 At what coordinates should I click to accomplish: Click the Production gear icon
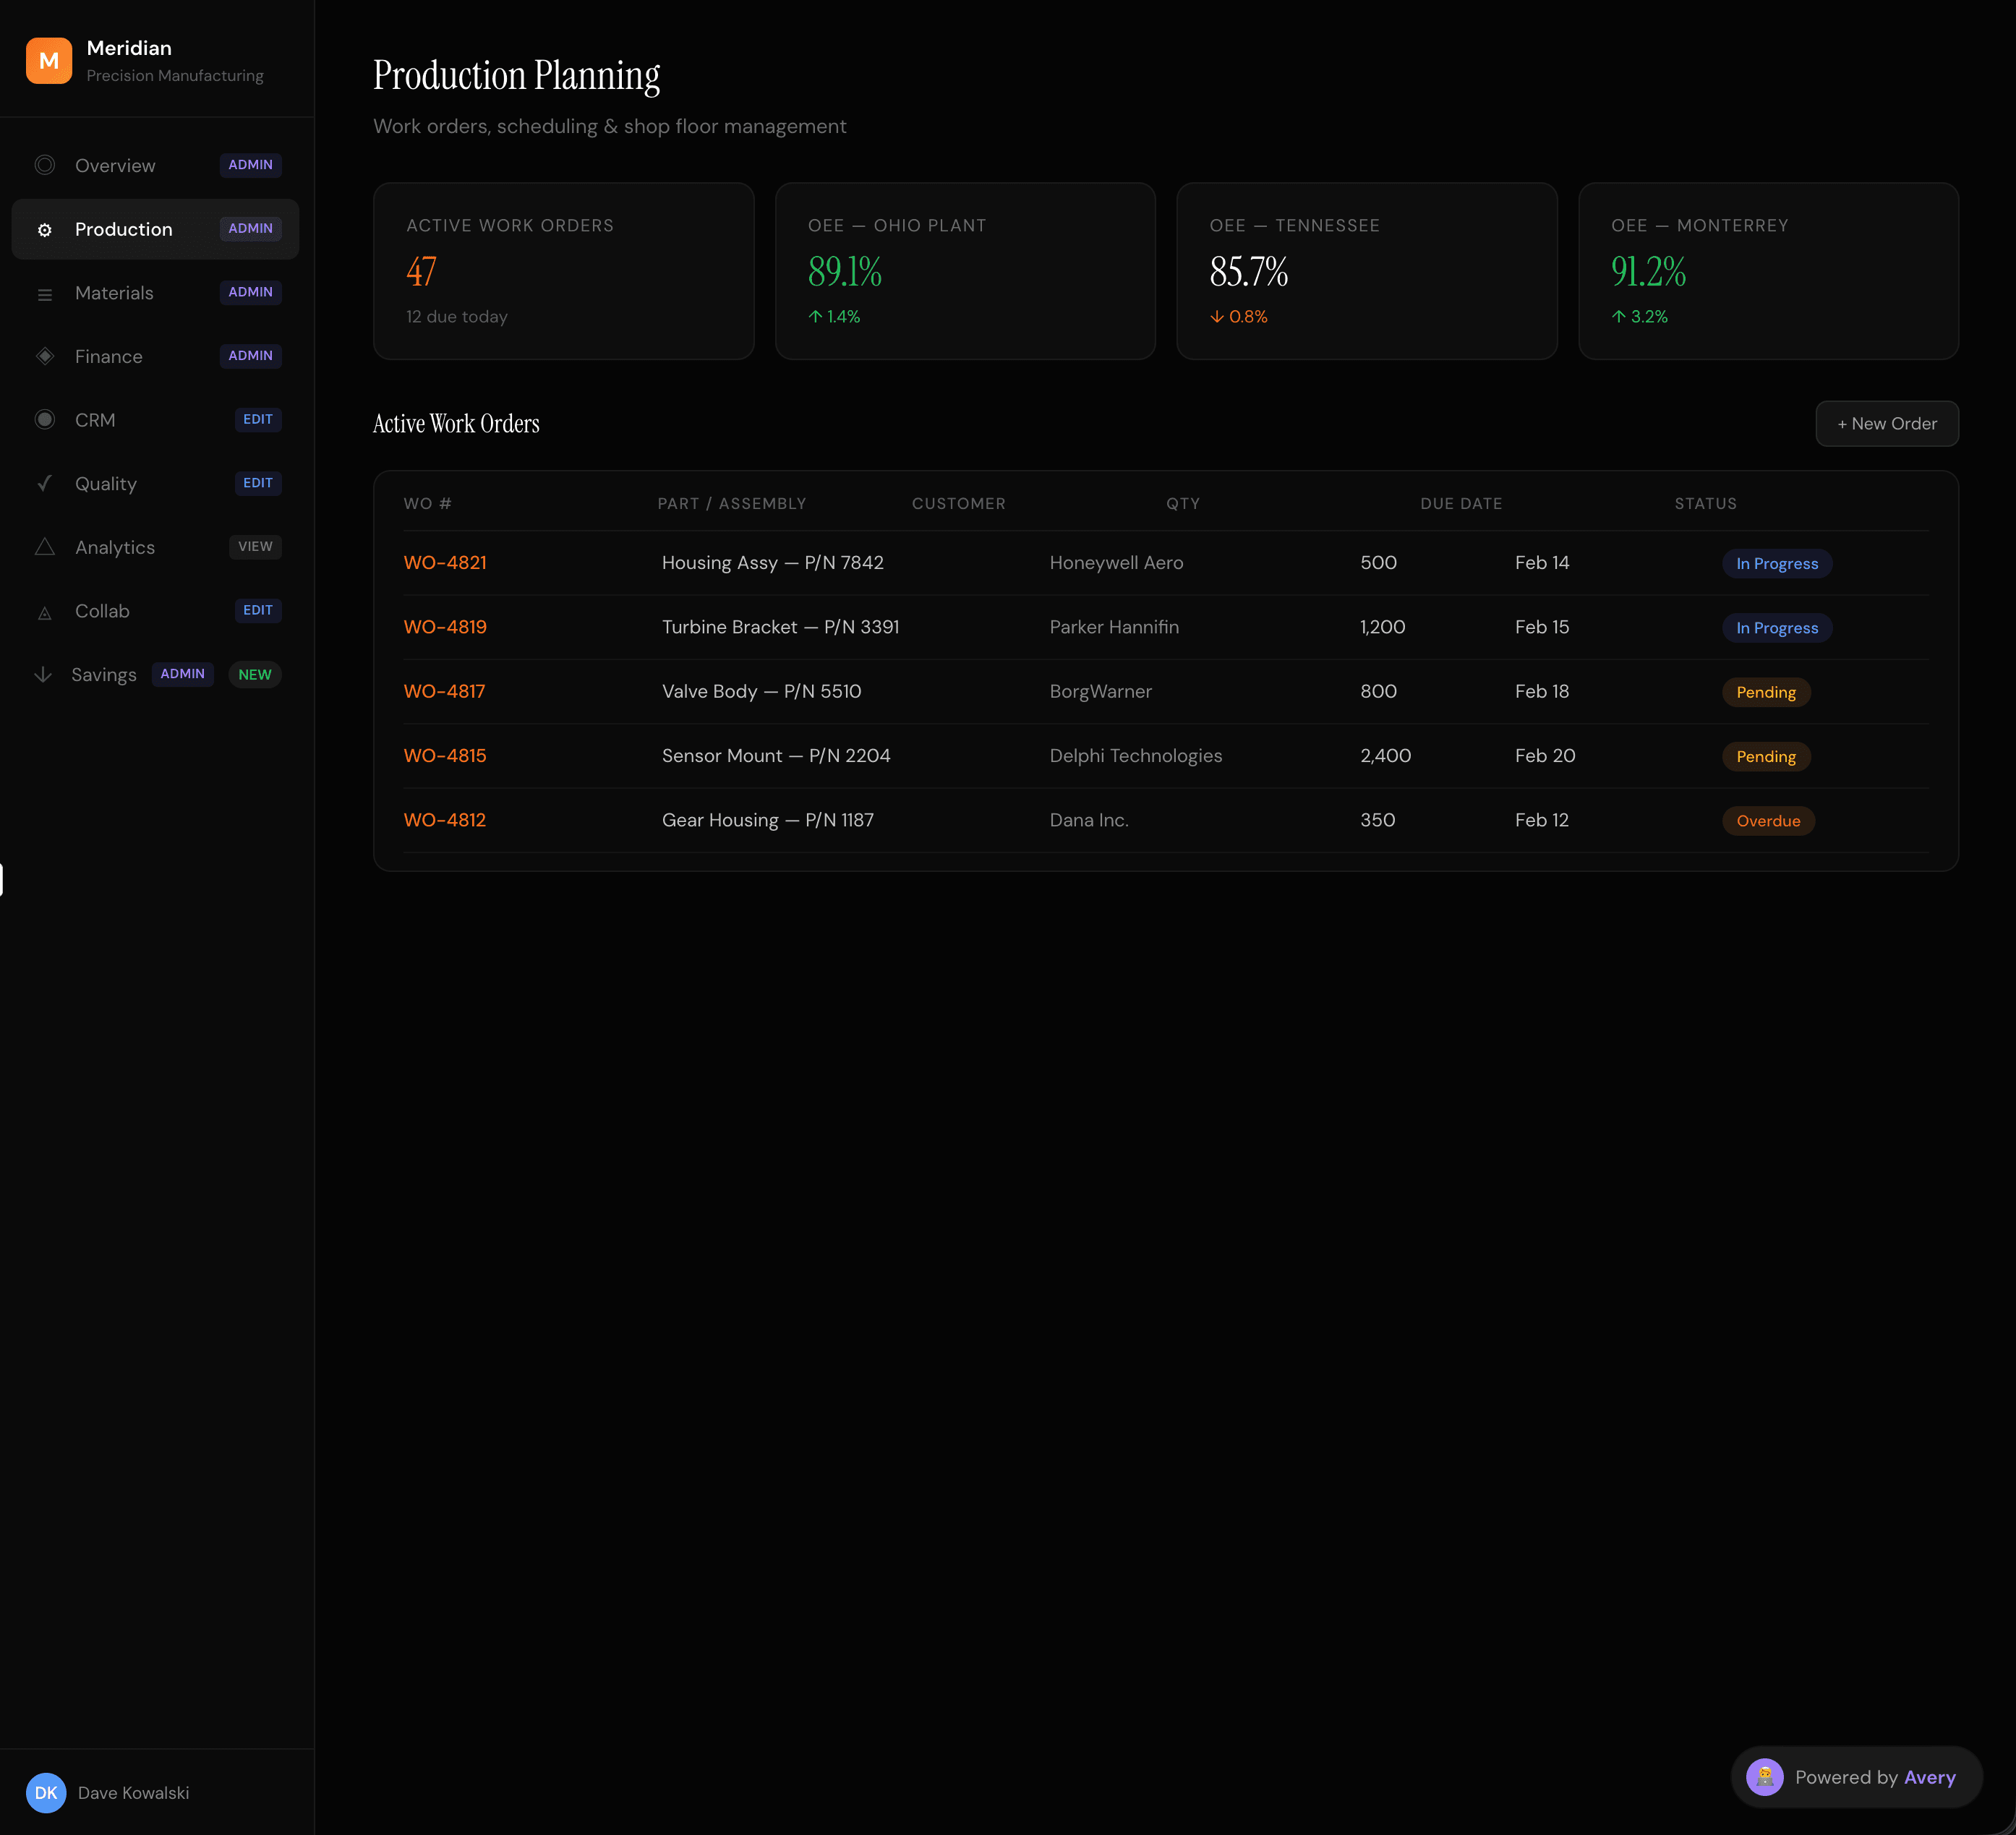45,230
